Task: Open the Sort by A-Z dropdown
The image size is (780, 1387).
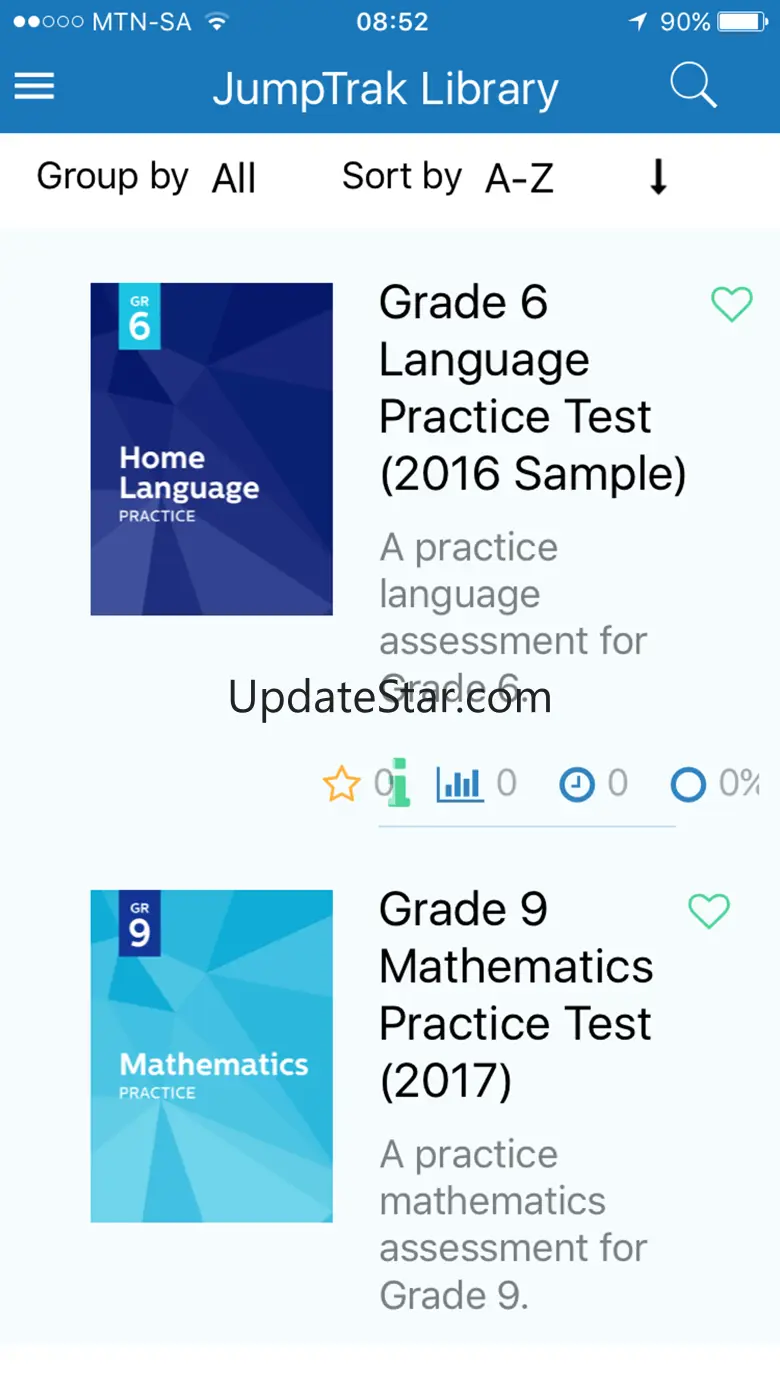Action: 518,178
